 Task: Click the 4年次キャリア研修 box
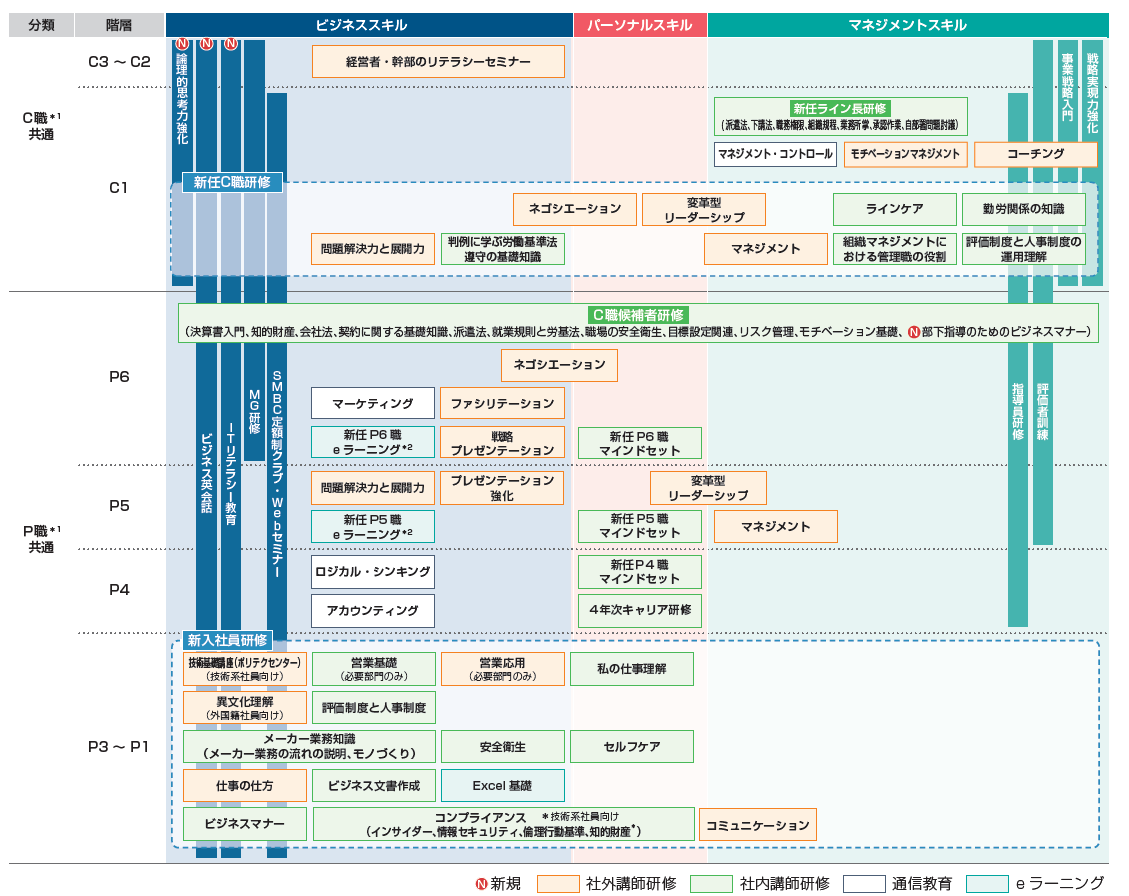(640, 610)
